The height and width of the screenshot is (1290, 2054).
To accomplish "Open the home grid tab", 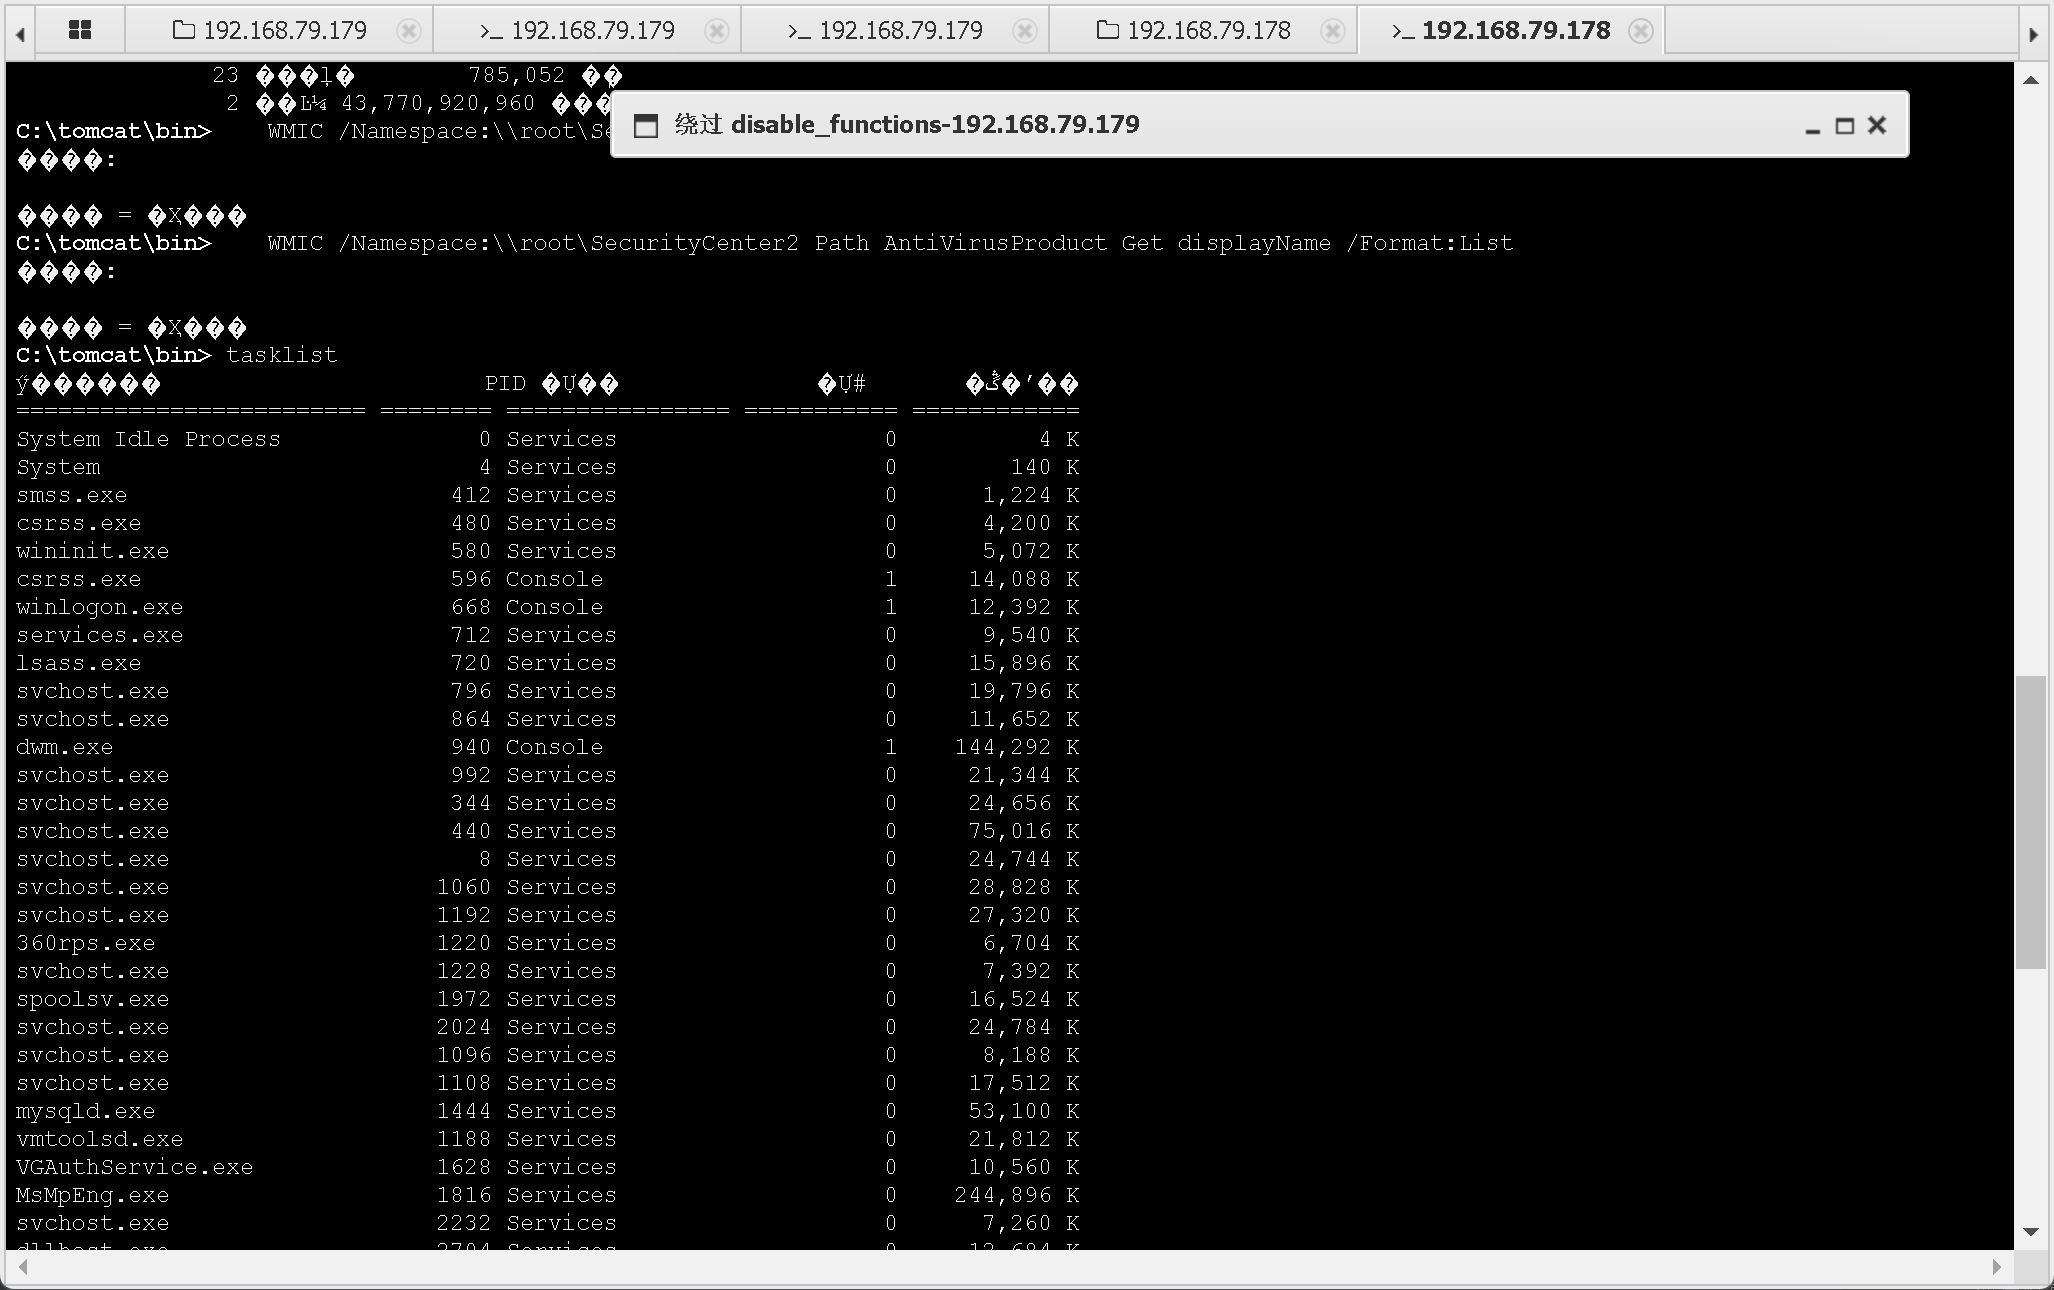I will pos(80,30).
